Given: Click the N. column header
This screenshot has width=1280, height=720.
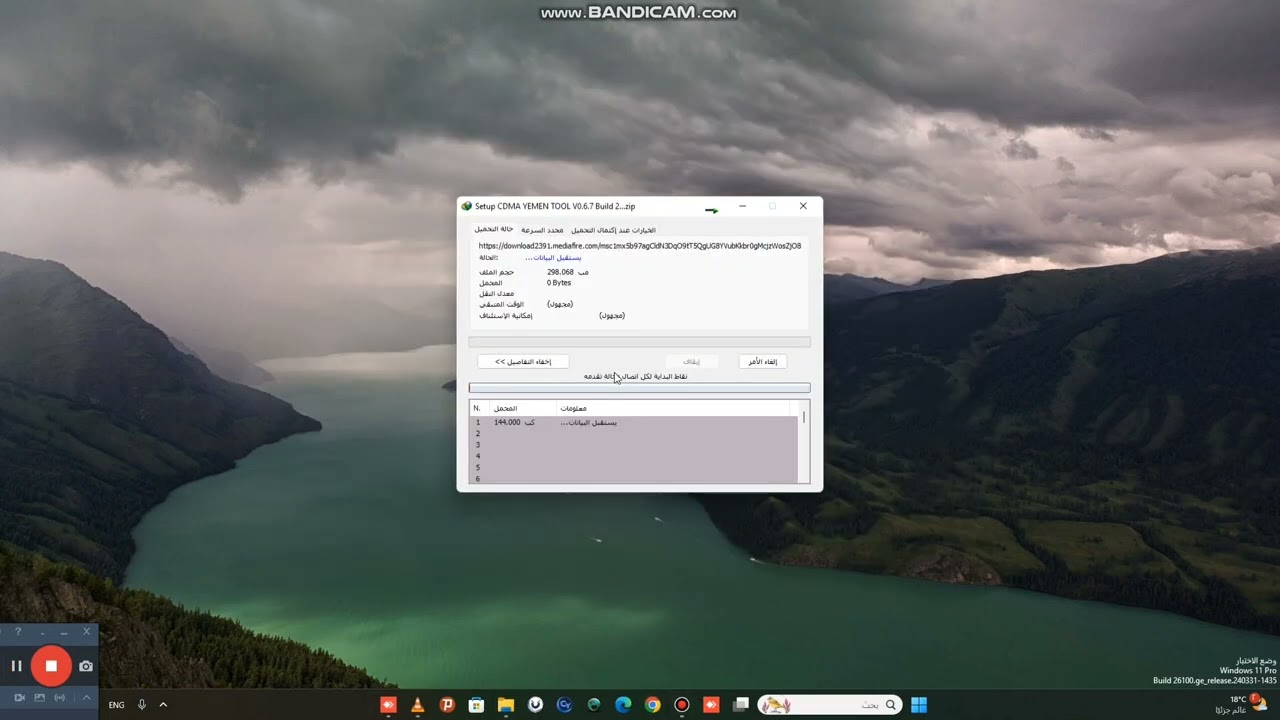Looking at the screenshot, I should point(477,408).
